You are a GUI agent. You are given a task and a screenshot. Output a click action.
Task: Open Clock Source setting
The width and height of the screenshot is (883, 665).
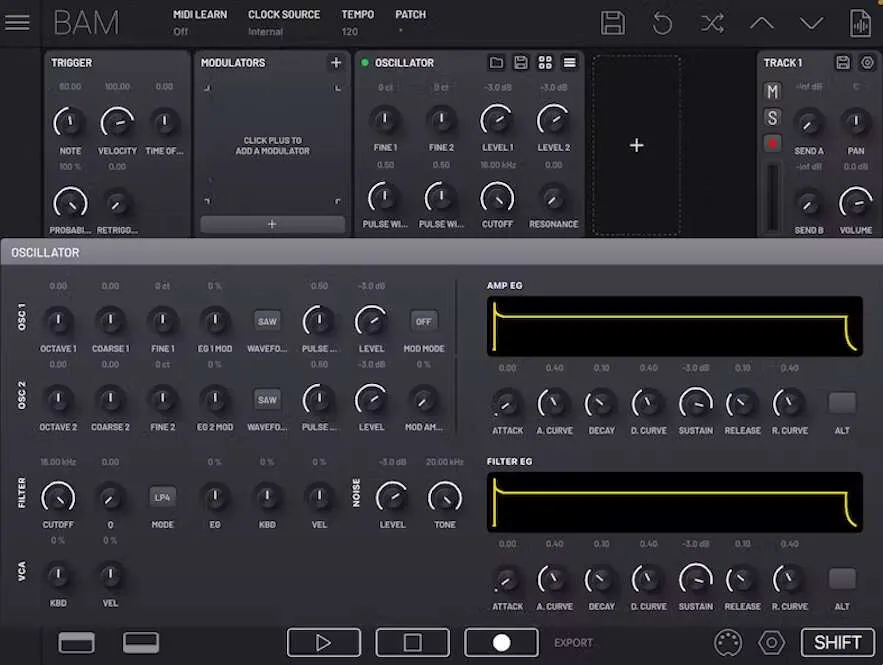[284, 23]
